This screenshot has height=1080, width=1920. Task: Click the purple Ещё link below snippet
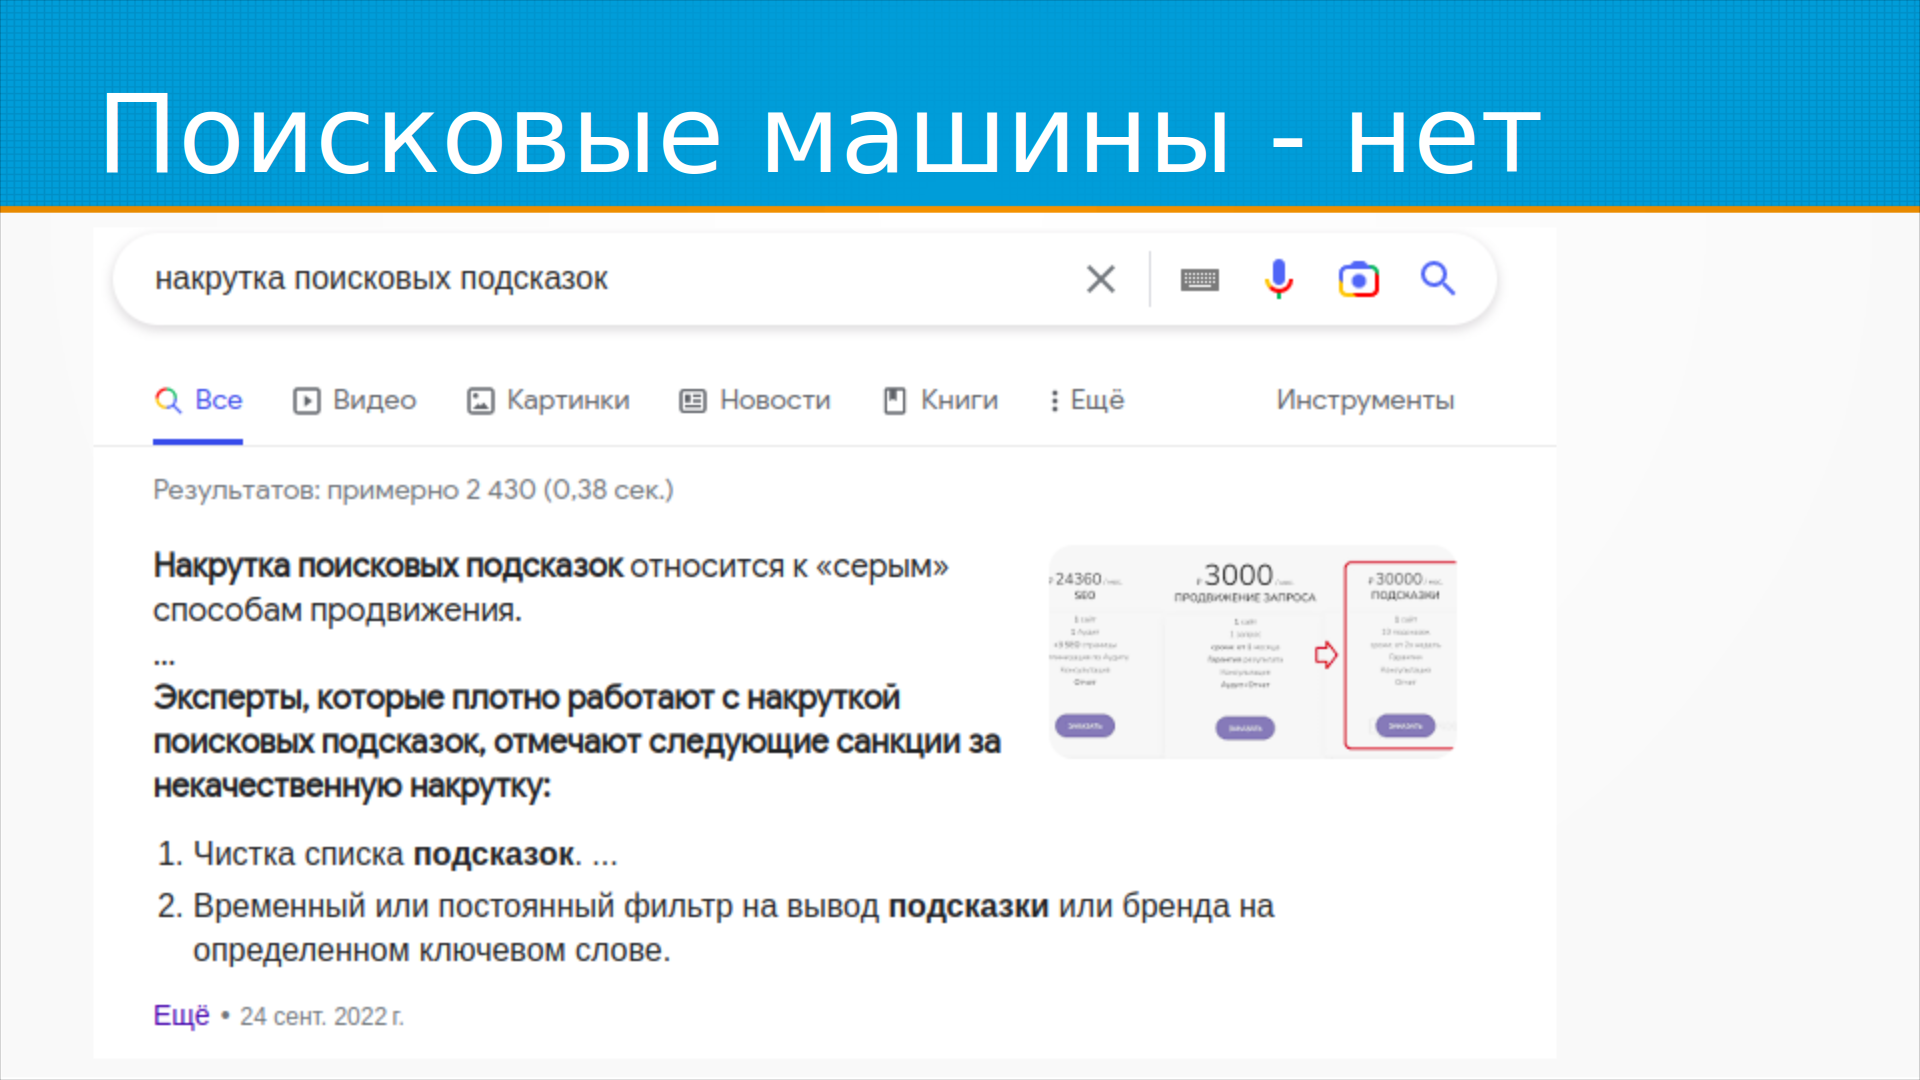click(x=181, y=1015)
